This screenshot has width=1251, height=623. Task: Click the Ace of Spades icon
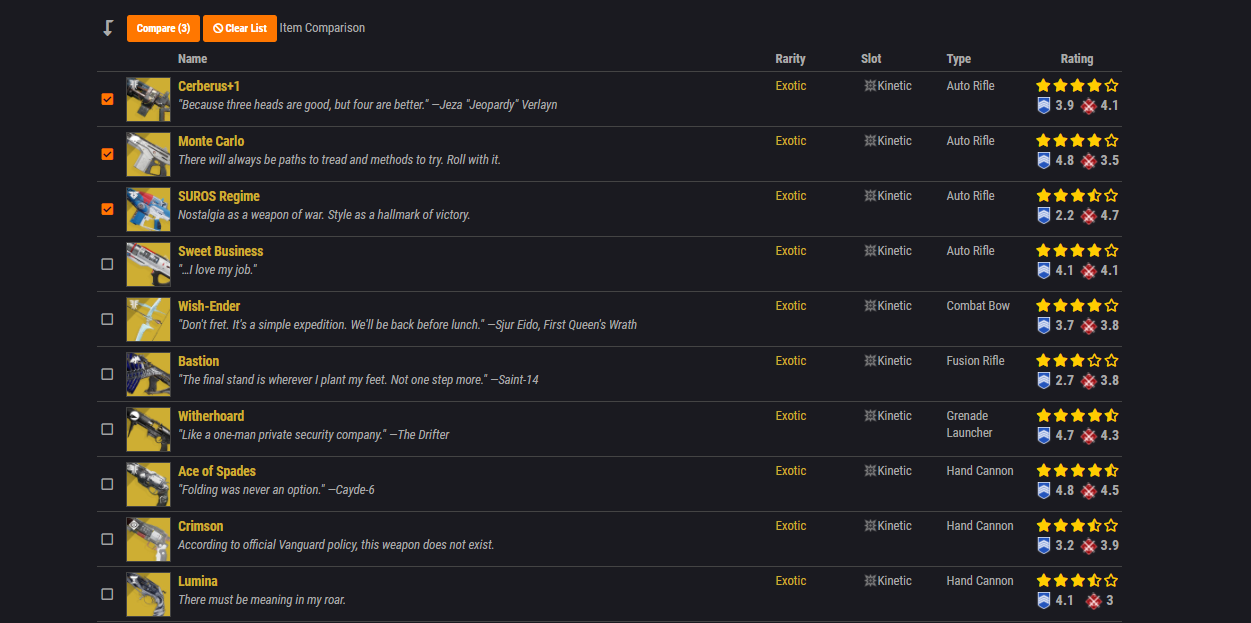(x=148, y=484)
